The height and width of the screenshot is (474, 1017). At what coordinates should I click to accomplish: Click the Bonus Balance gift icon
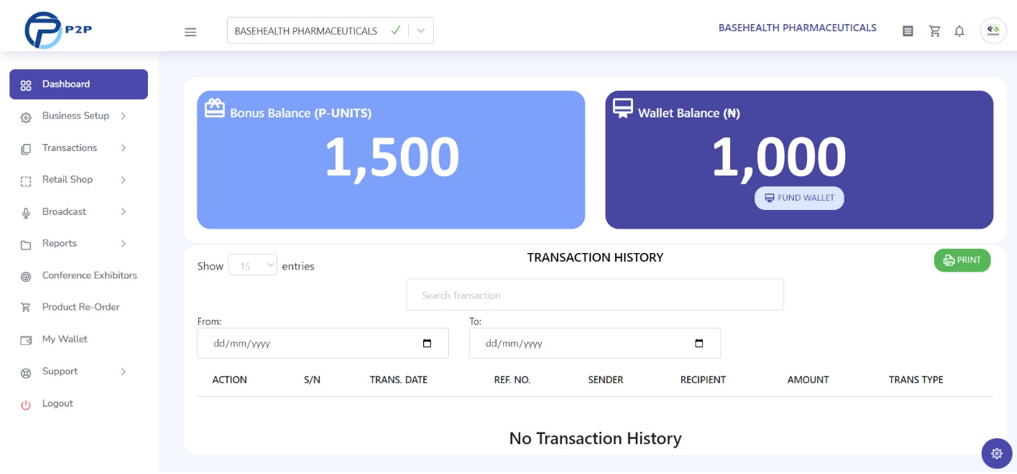tap(215, 107)
